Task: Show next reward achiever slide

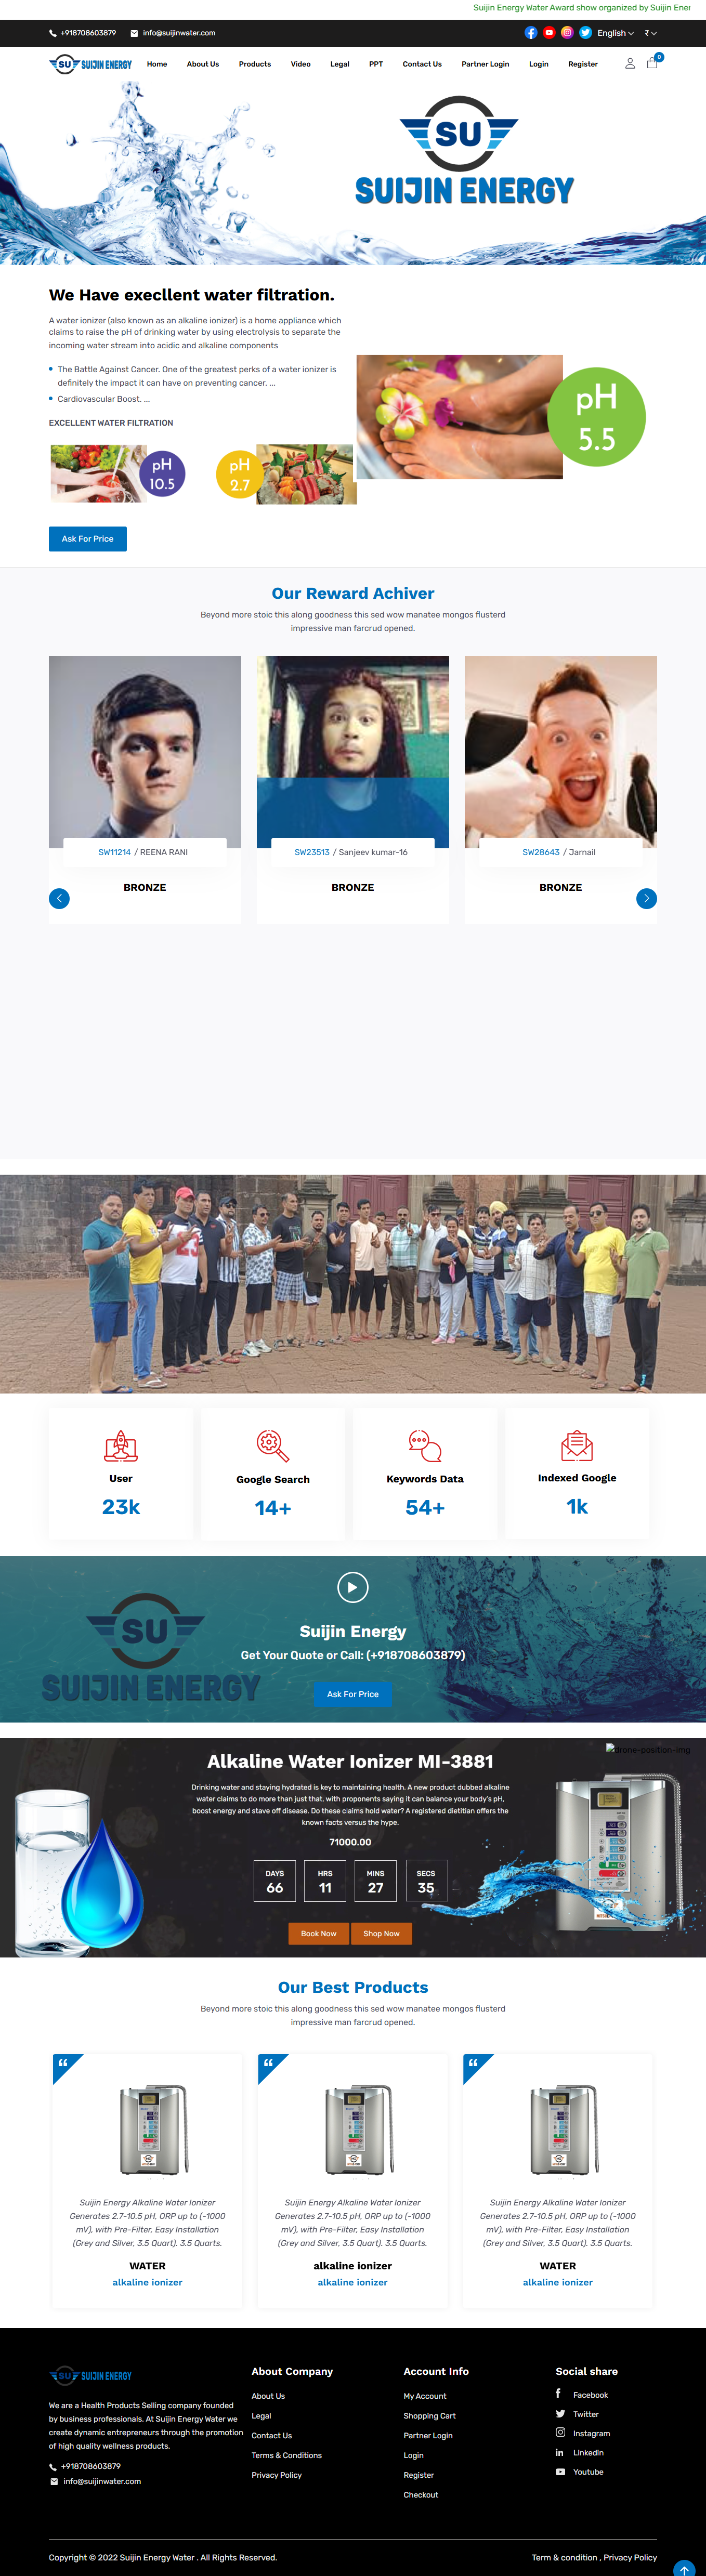Action: pyautogui.click(x=646, y=898)
